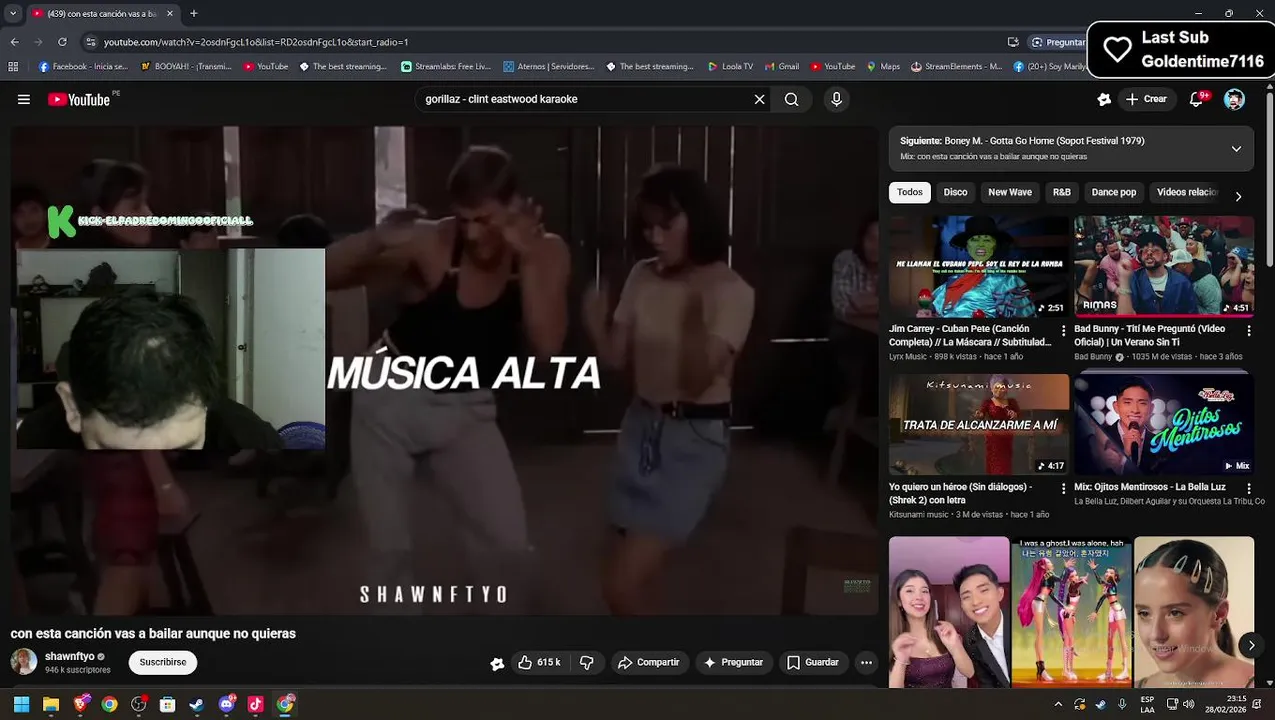Focus the YouTube search input field
The width and height of the screenshot is (1275, 720).
tap(585, 99)
